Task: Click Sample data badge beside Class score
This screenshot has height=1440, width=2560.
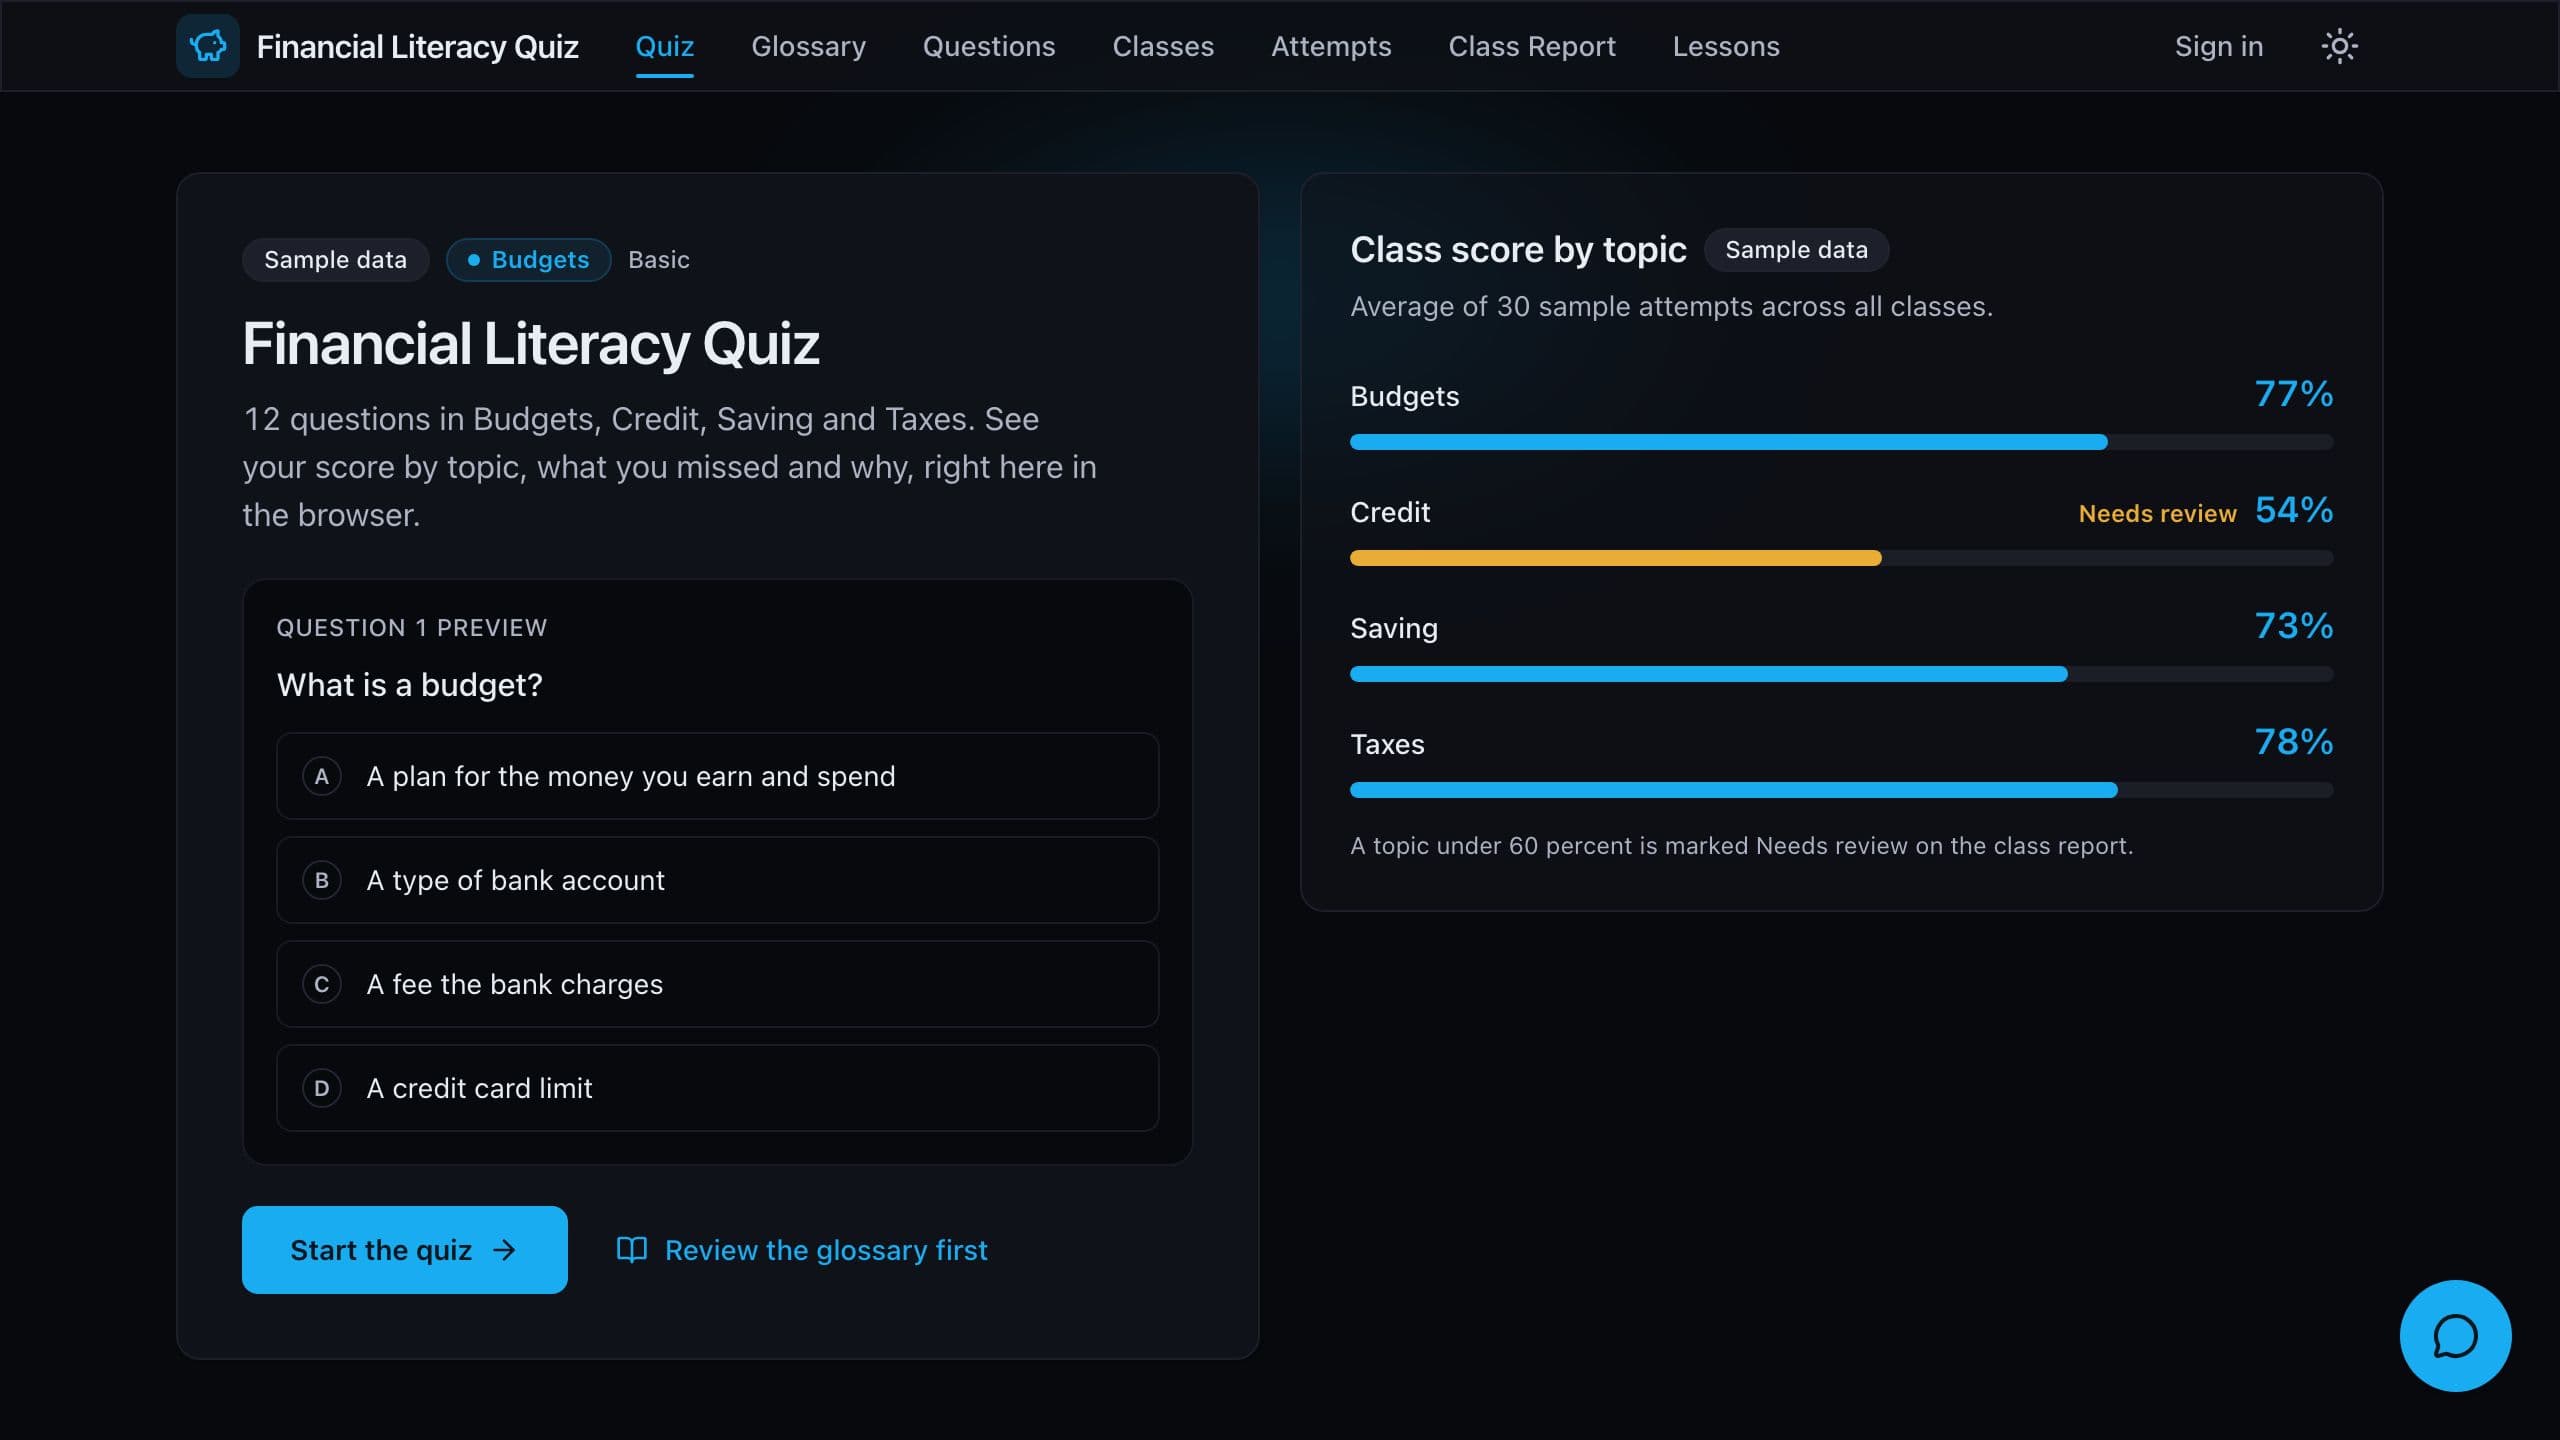Action: pos(1796,250)
